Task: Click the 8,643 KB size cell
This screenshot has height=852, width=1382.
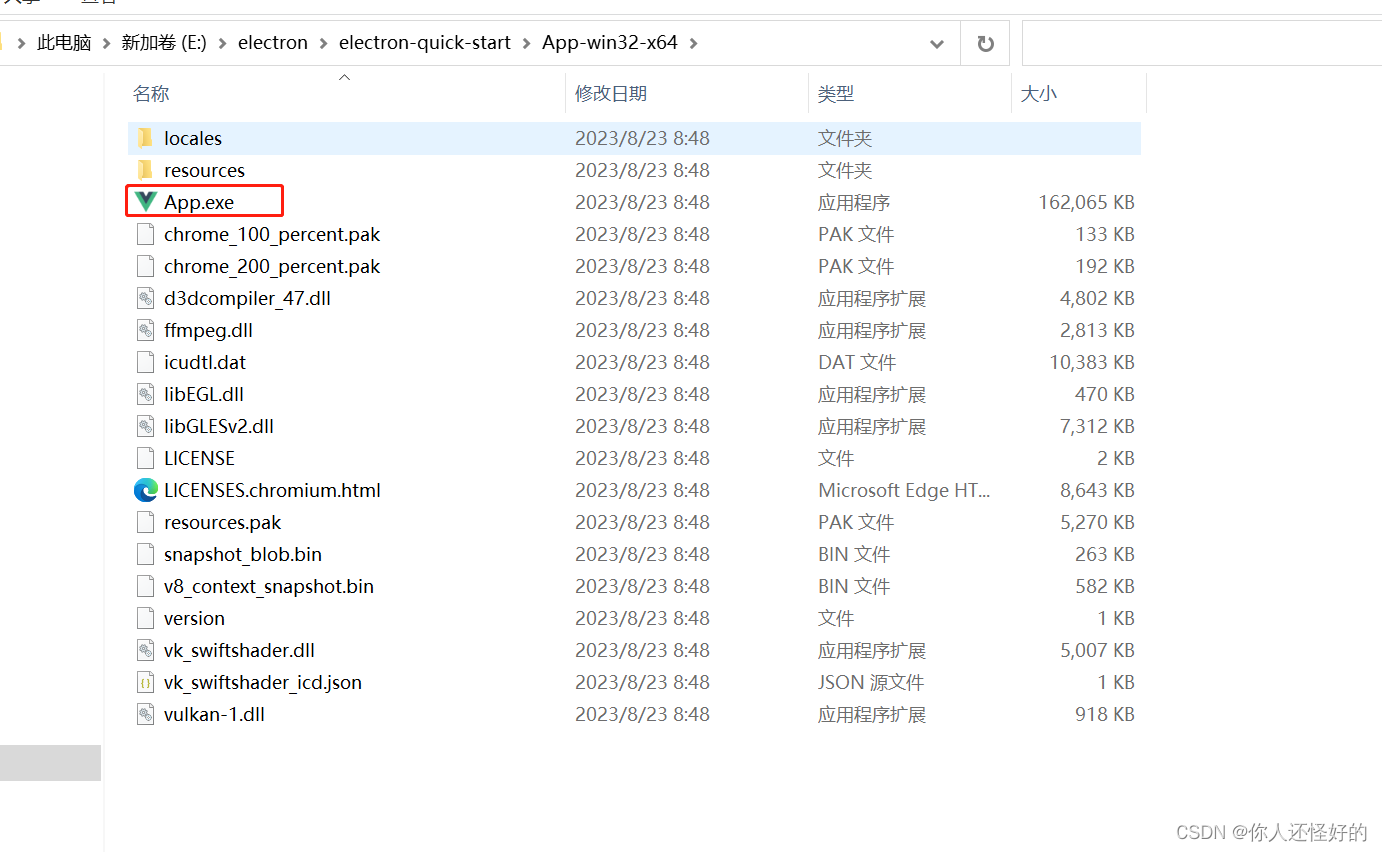Action: [1097, 490]
